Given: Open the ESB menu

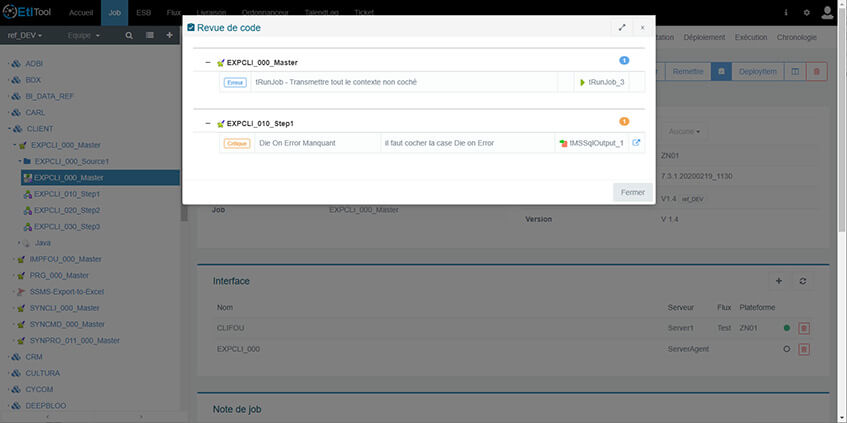Looking at the screenshot, I should click(143, 12).
